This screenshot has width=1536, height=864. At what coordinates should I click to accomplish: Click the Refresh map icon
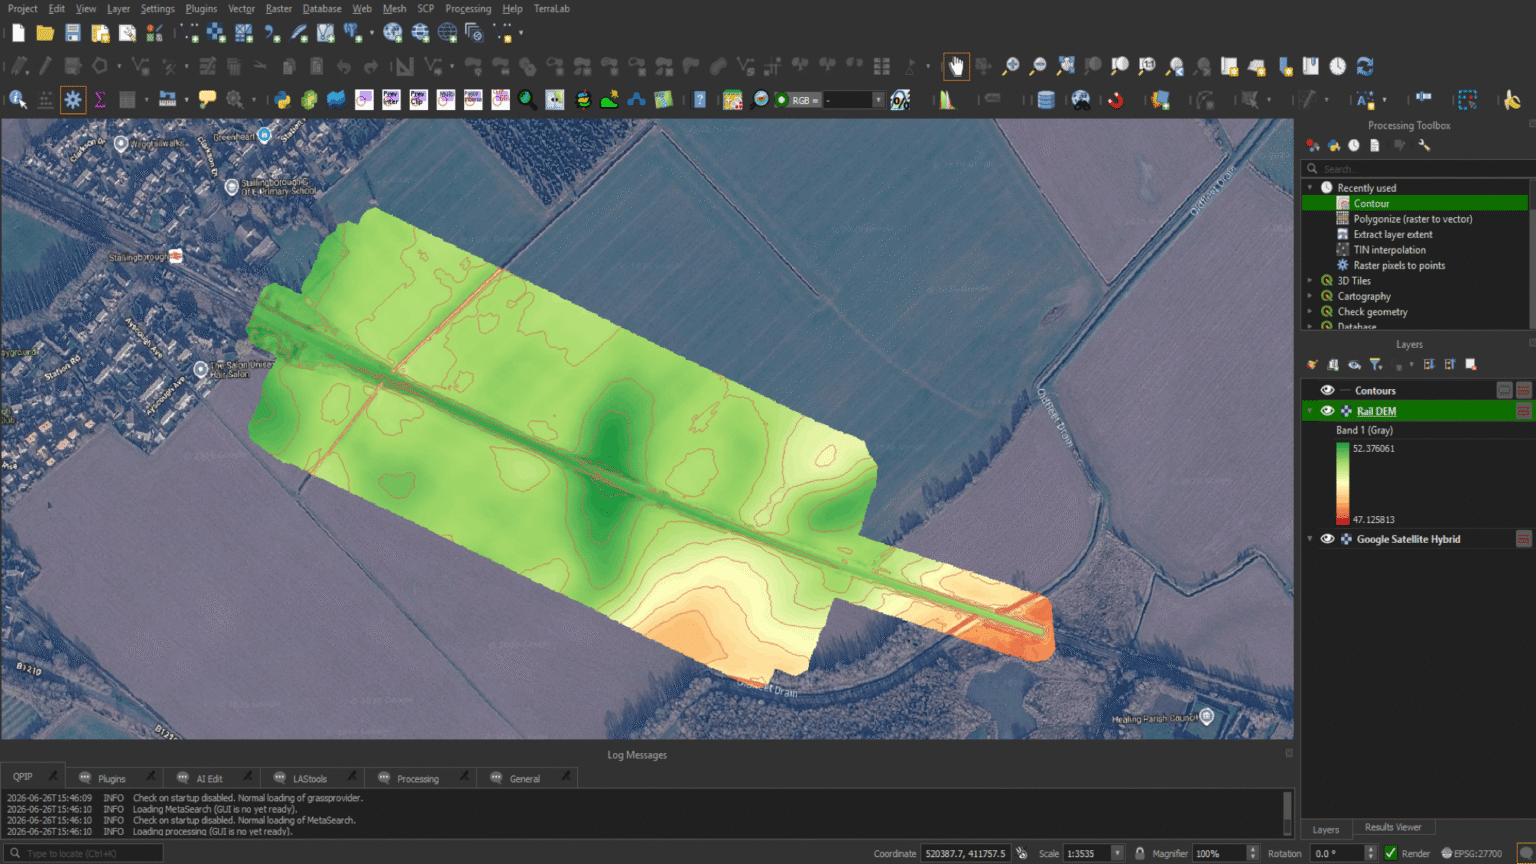pos(1365,66)
